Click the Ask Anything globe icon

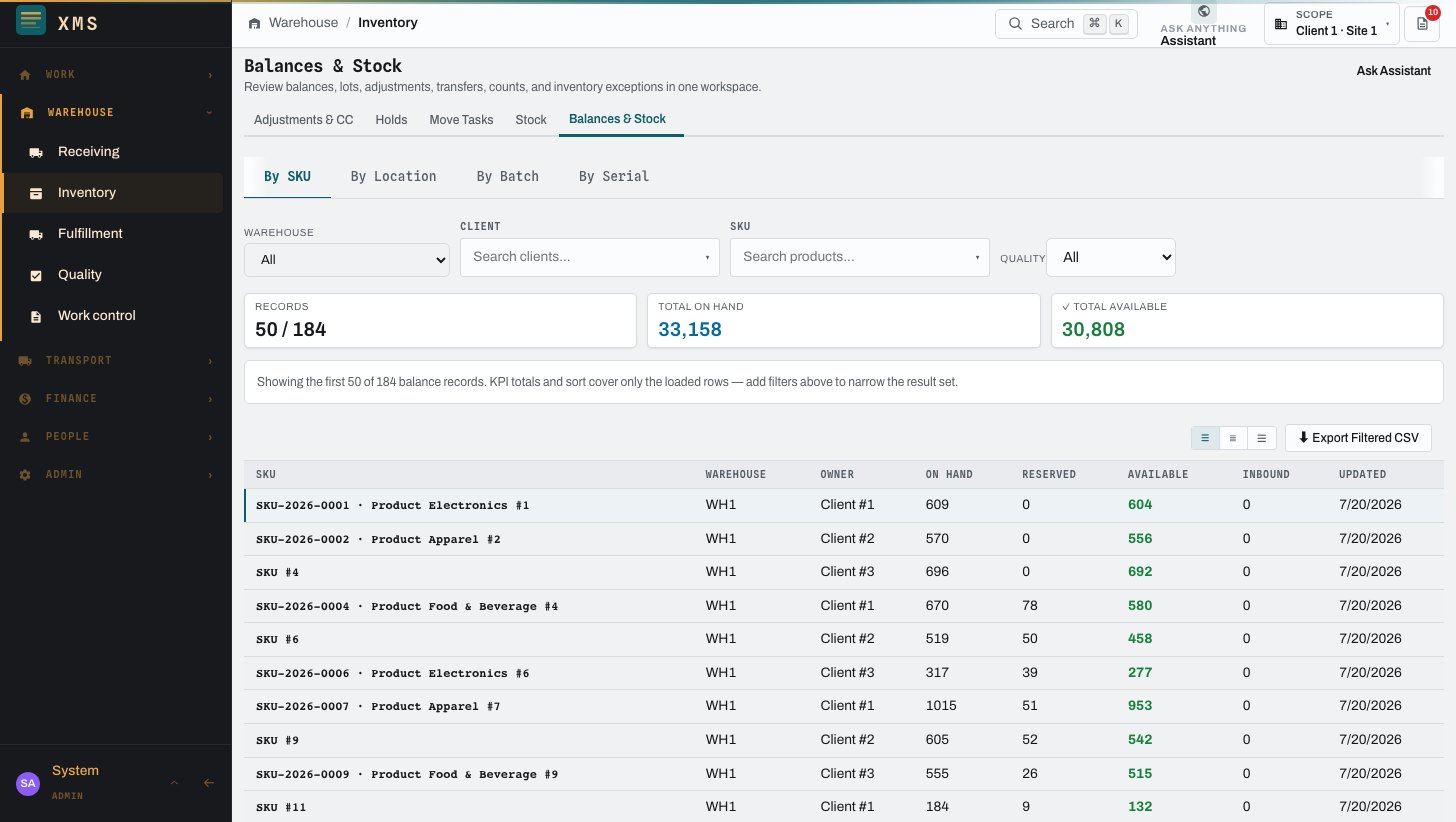1203,11
